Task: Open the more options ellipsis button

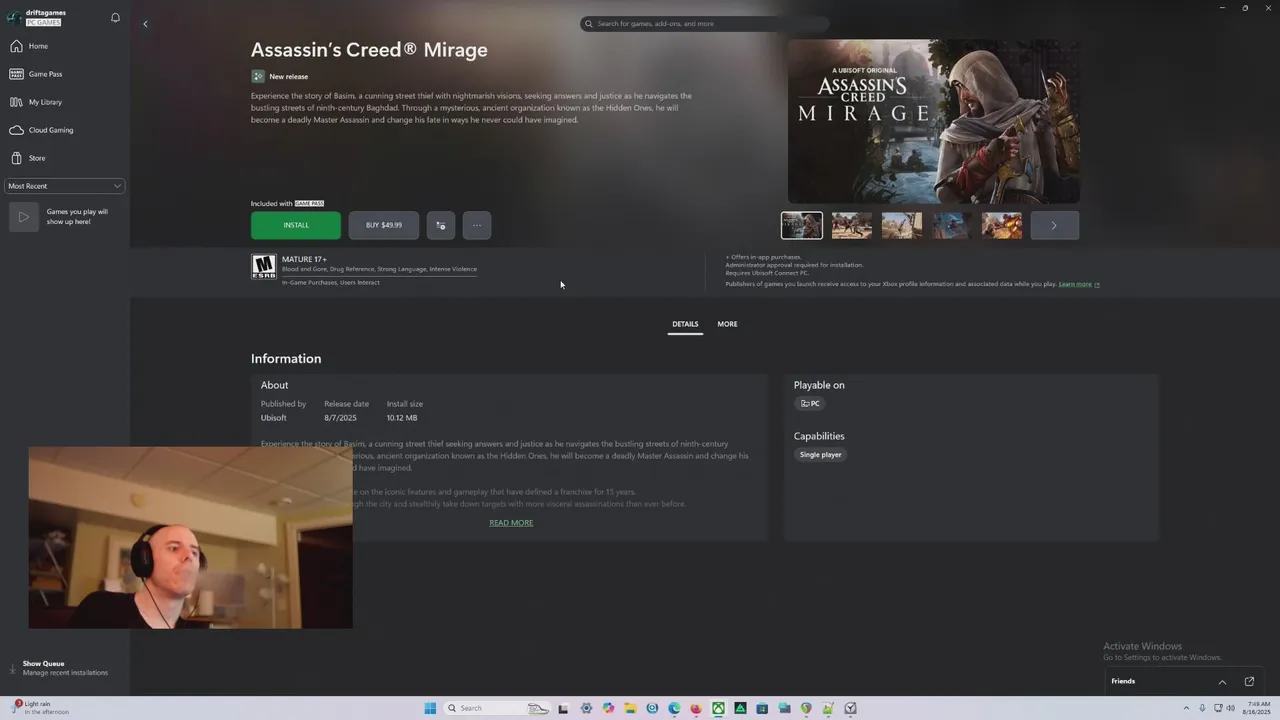Action: (477, 225)
